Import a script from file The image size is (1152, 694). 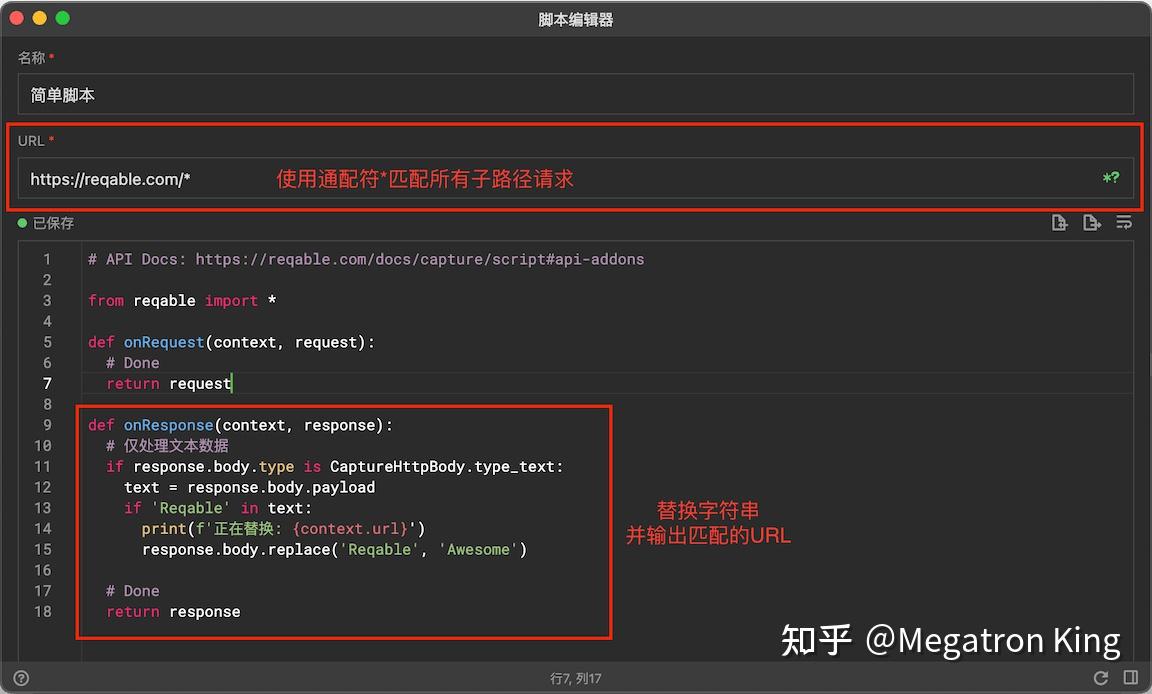1060,222
